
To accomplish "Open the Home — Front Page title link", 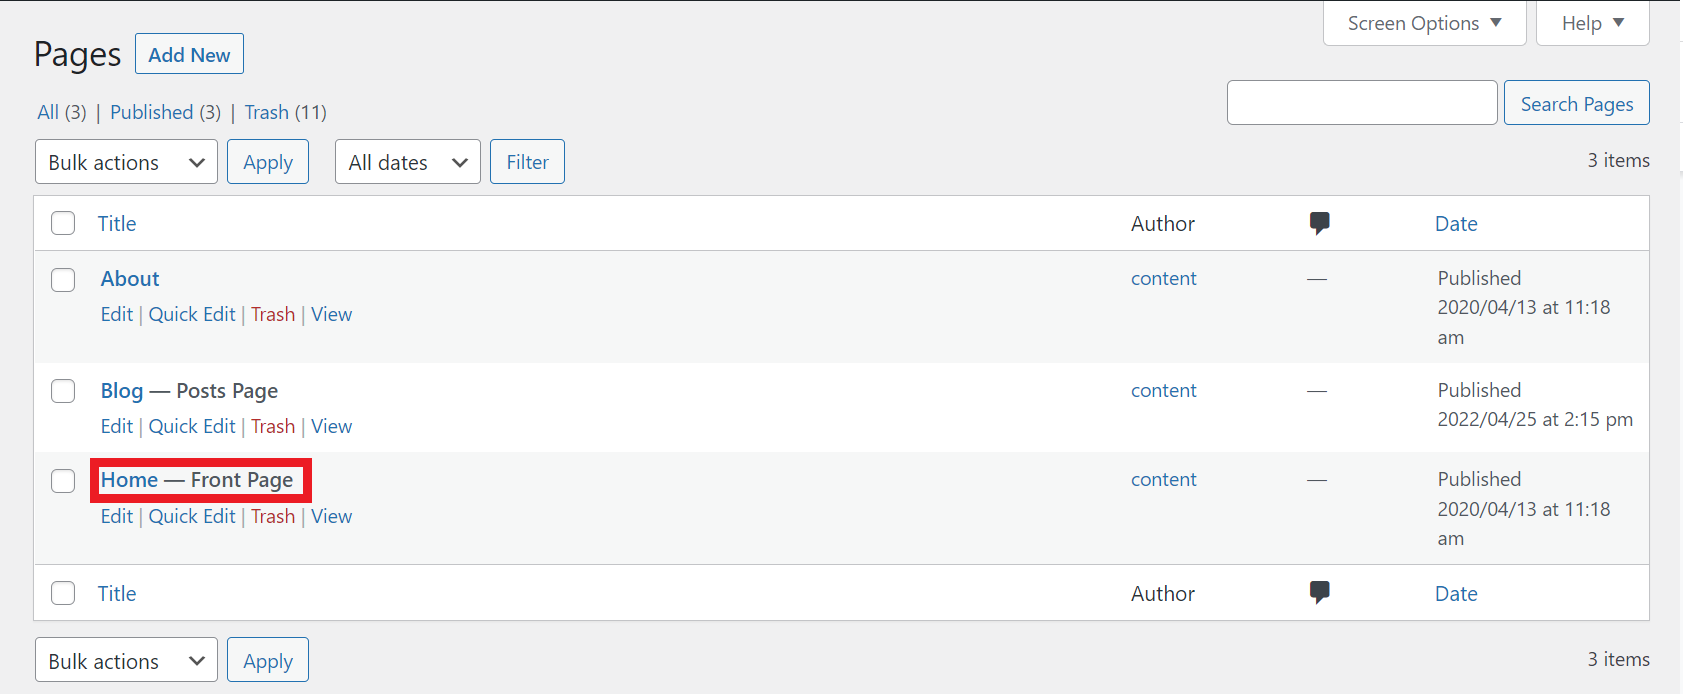I will [130, 480].
